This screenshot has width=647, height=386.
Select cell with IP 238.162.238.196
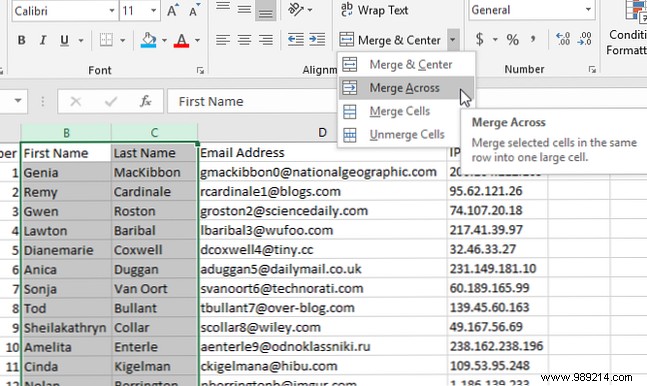point(497,346)
